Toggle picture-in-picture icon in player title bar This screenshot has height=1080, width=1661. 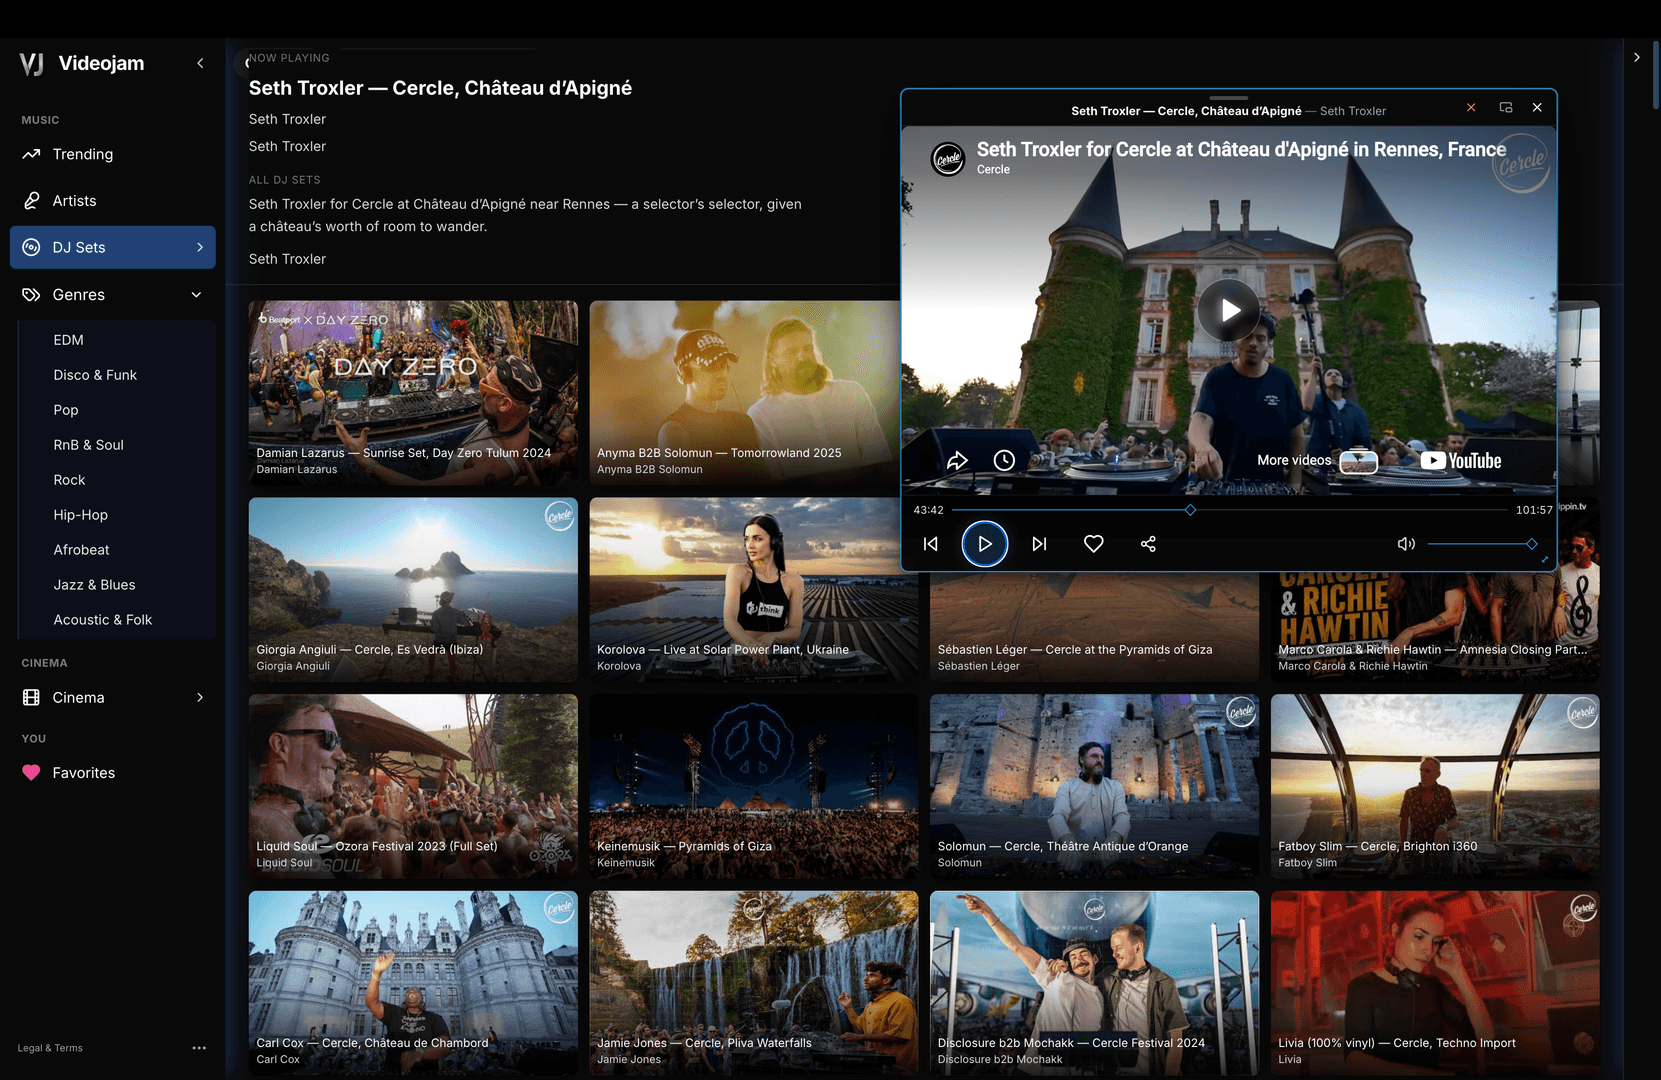pos(1506,107)
